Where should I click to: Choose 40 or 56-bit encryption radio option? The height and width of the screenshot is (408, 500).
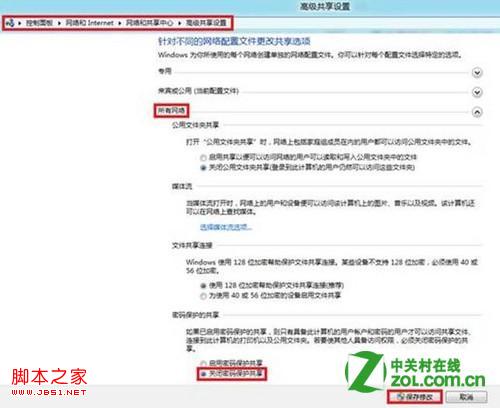coord(203,296)
